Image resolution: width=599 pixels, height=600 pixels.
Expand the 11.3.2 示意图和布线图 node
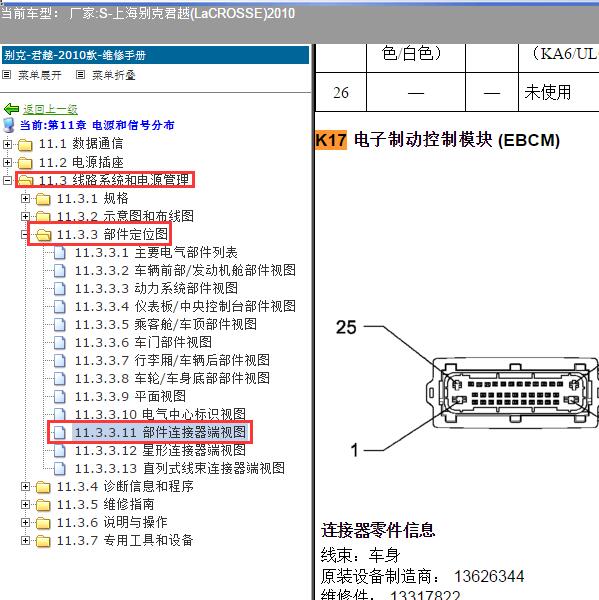(x=25, y=216)
